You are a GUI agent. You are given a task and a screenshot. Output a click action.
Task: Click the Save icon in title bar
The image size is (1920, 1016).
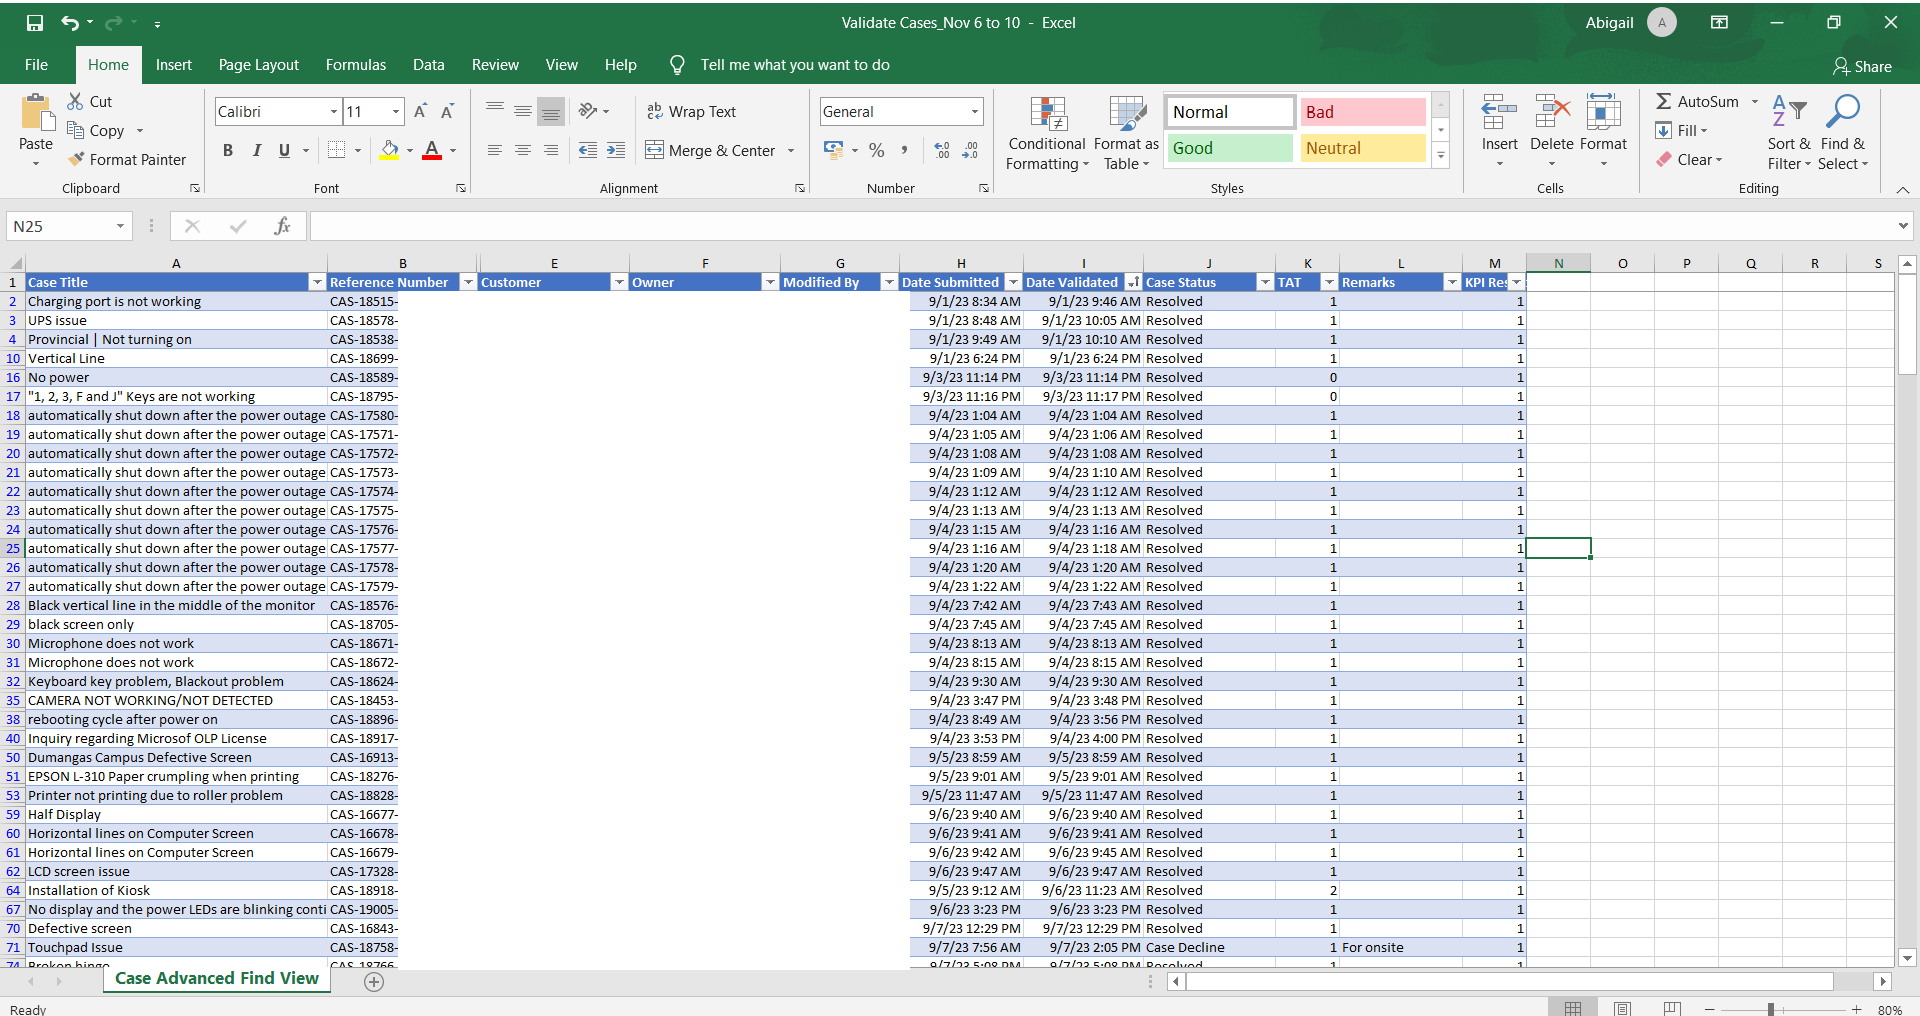tap(35, 23)
